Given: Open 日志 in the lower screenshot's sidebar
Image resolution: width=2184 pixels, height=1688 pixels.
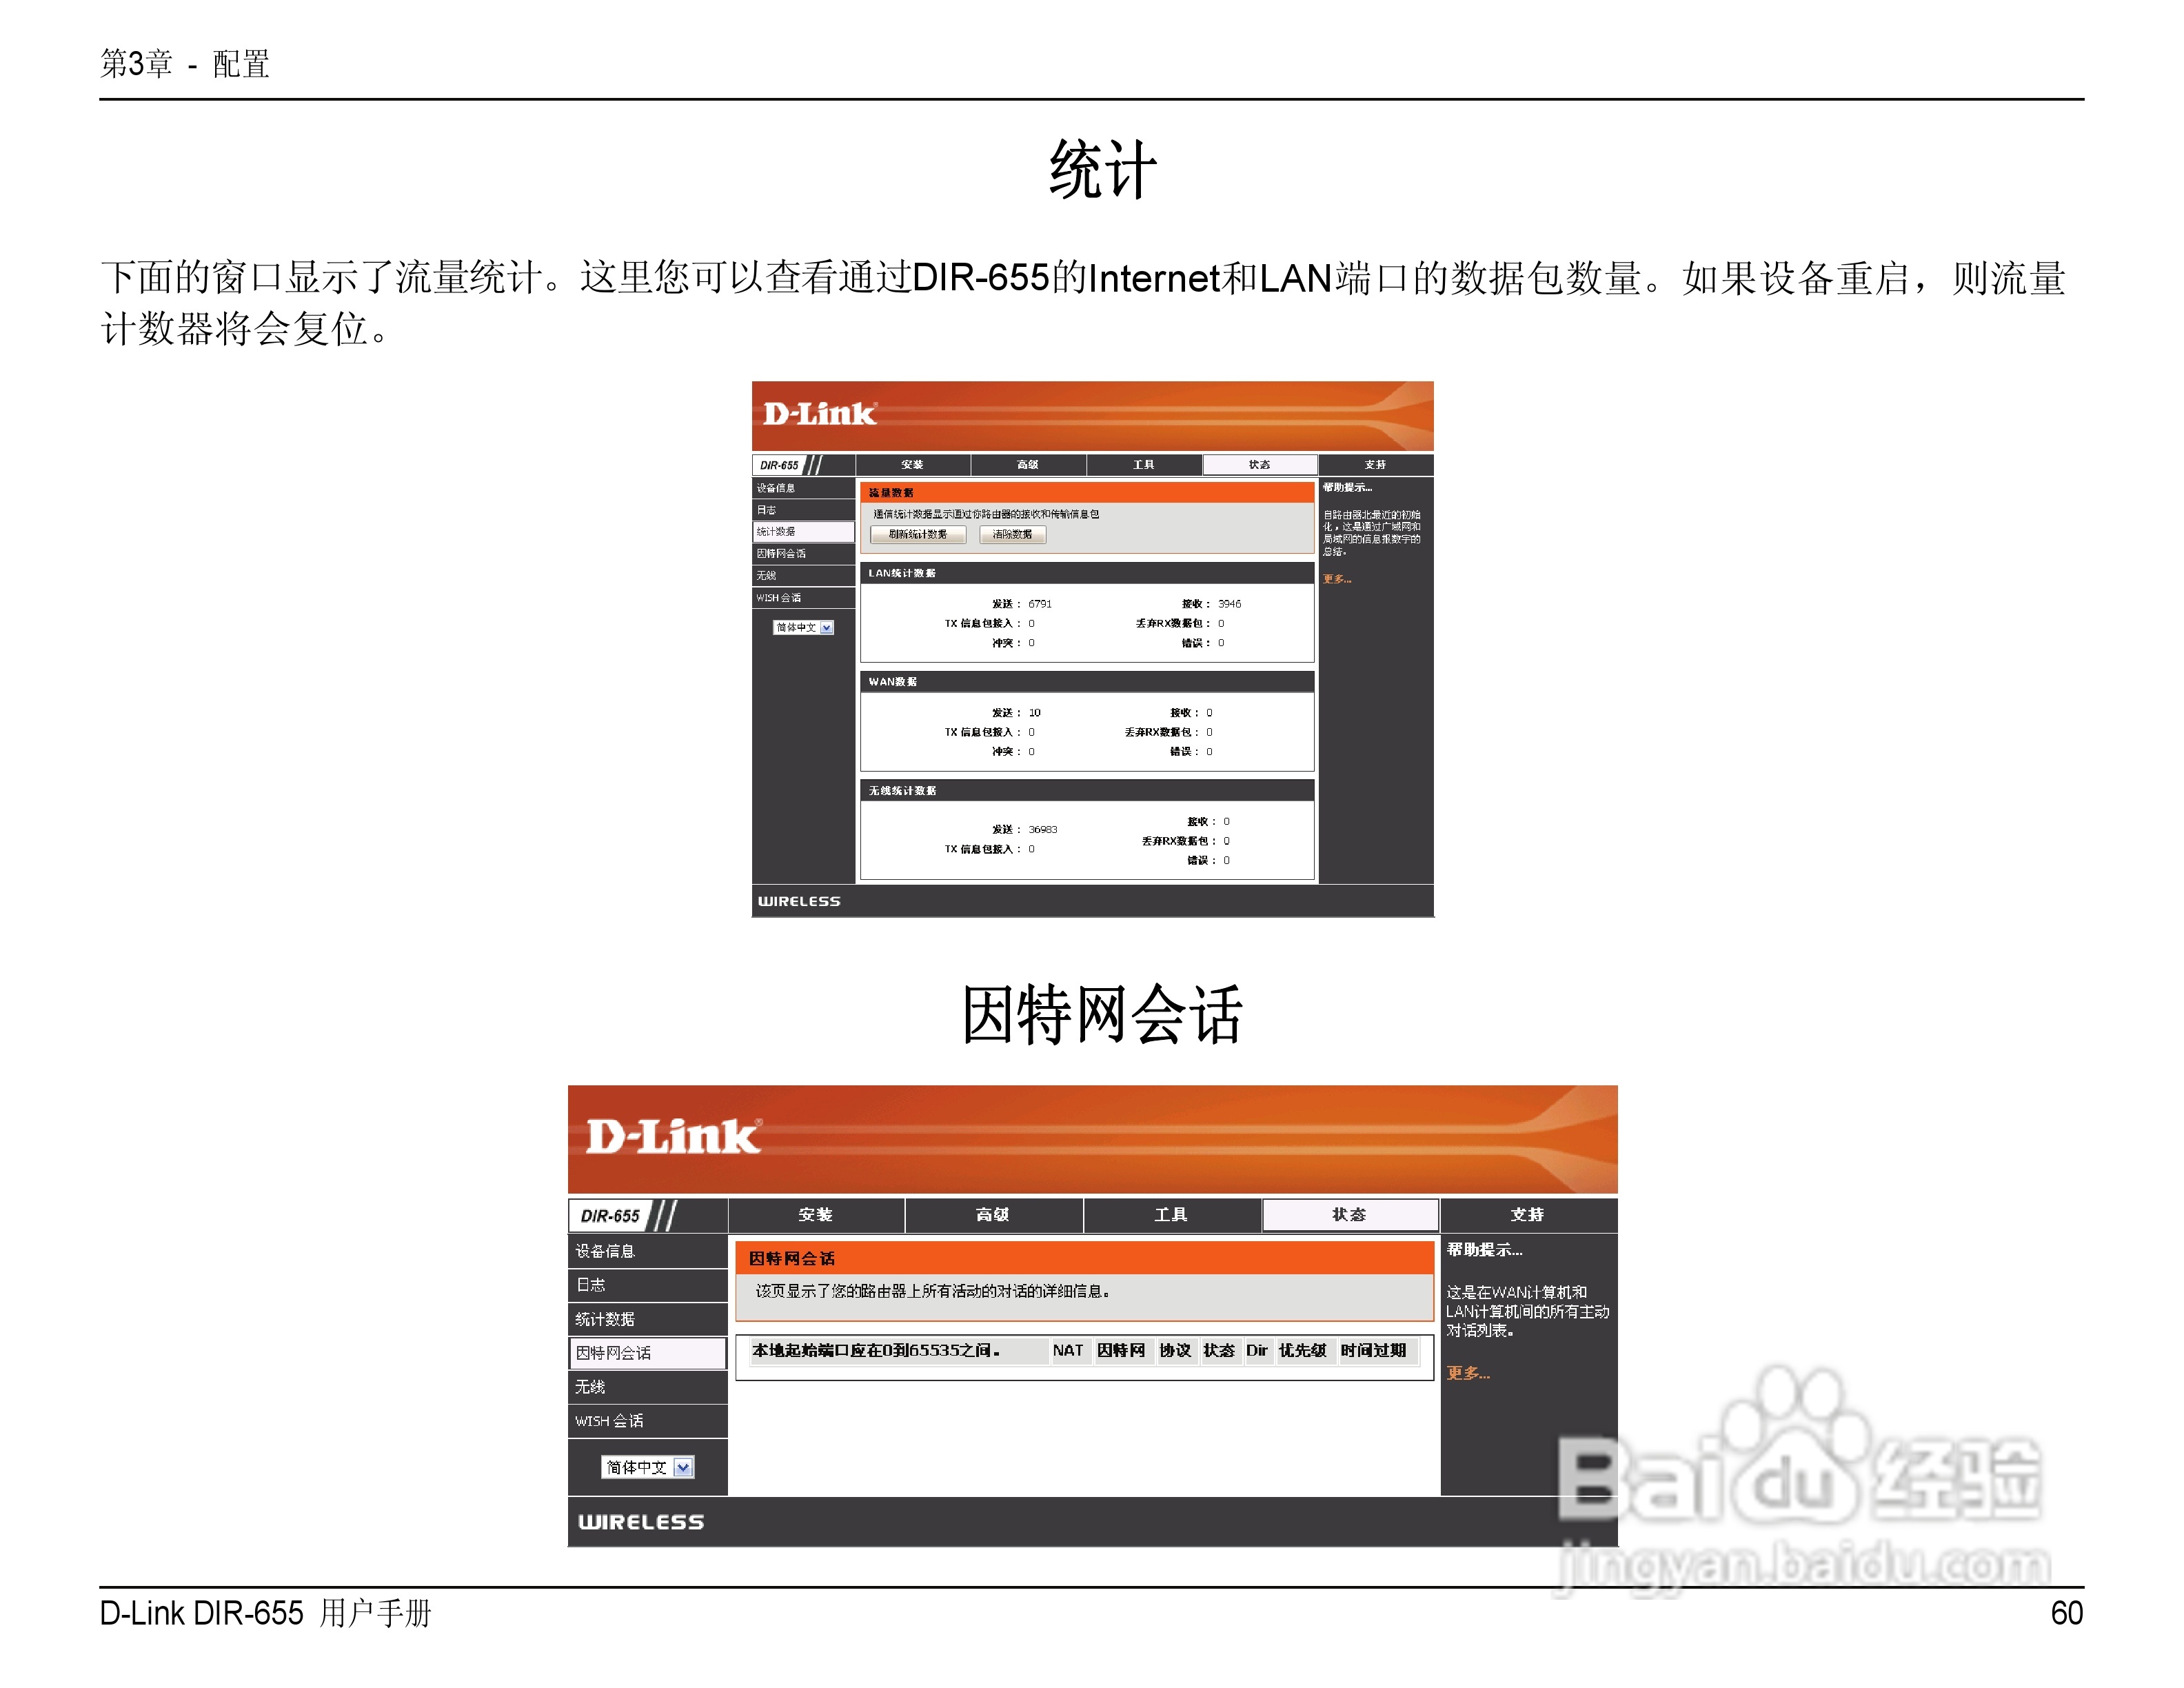Looking at the screenshot, I should click(x=591, y=1285).
